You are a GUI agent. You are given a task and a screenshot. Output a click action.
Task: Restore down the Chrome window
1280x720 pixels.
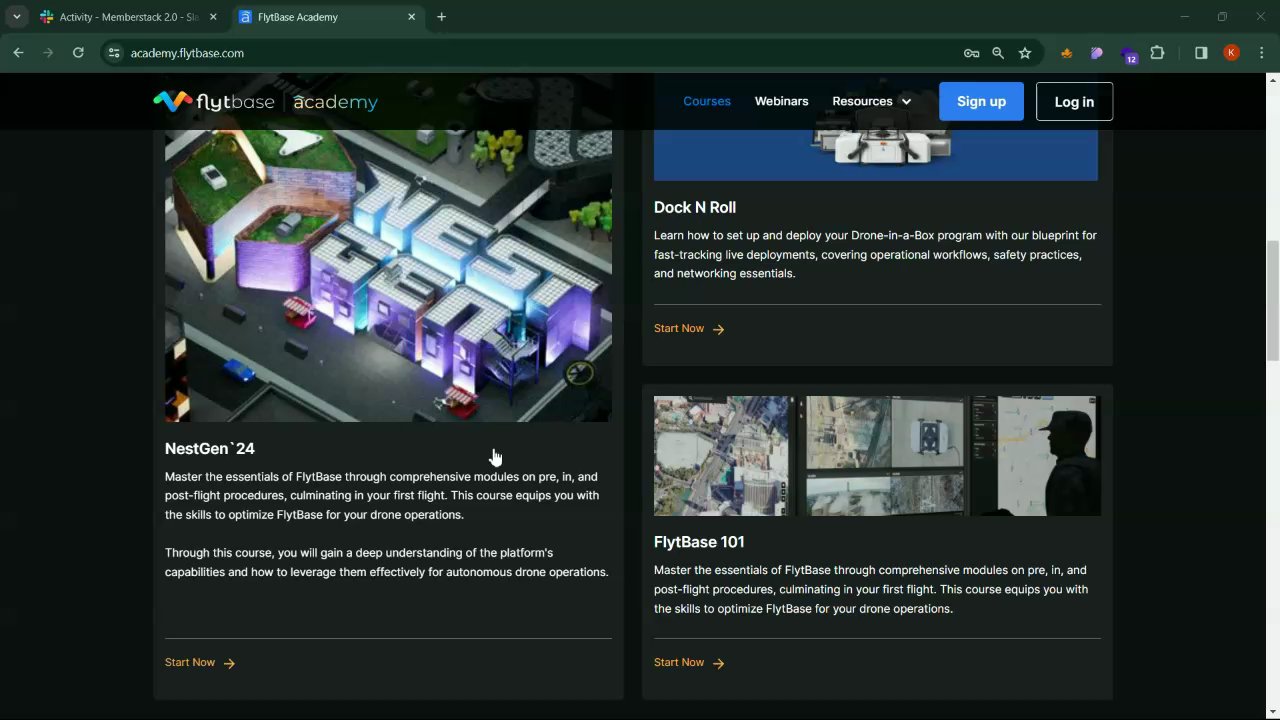(1222, 17)
